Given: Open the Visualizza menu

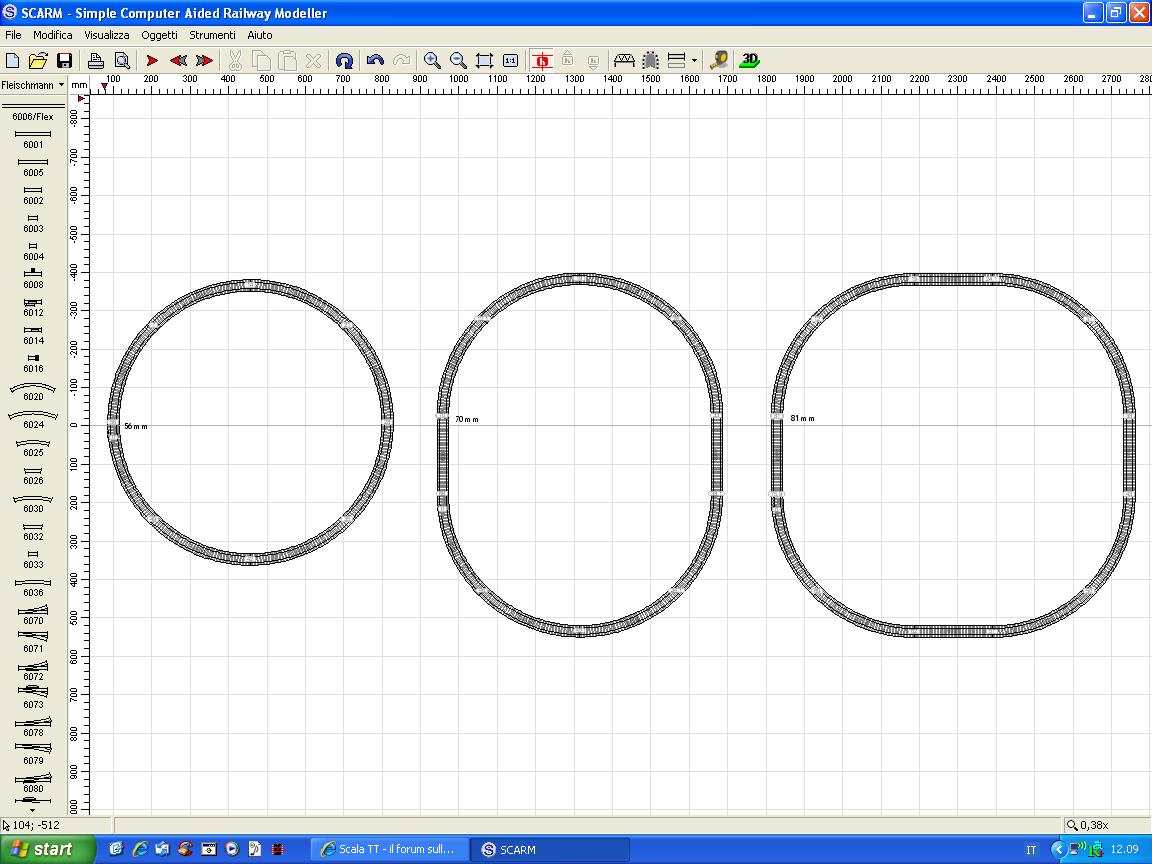Looking at the screenshot, I should tap(107, 35).
